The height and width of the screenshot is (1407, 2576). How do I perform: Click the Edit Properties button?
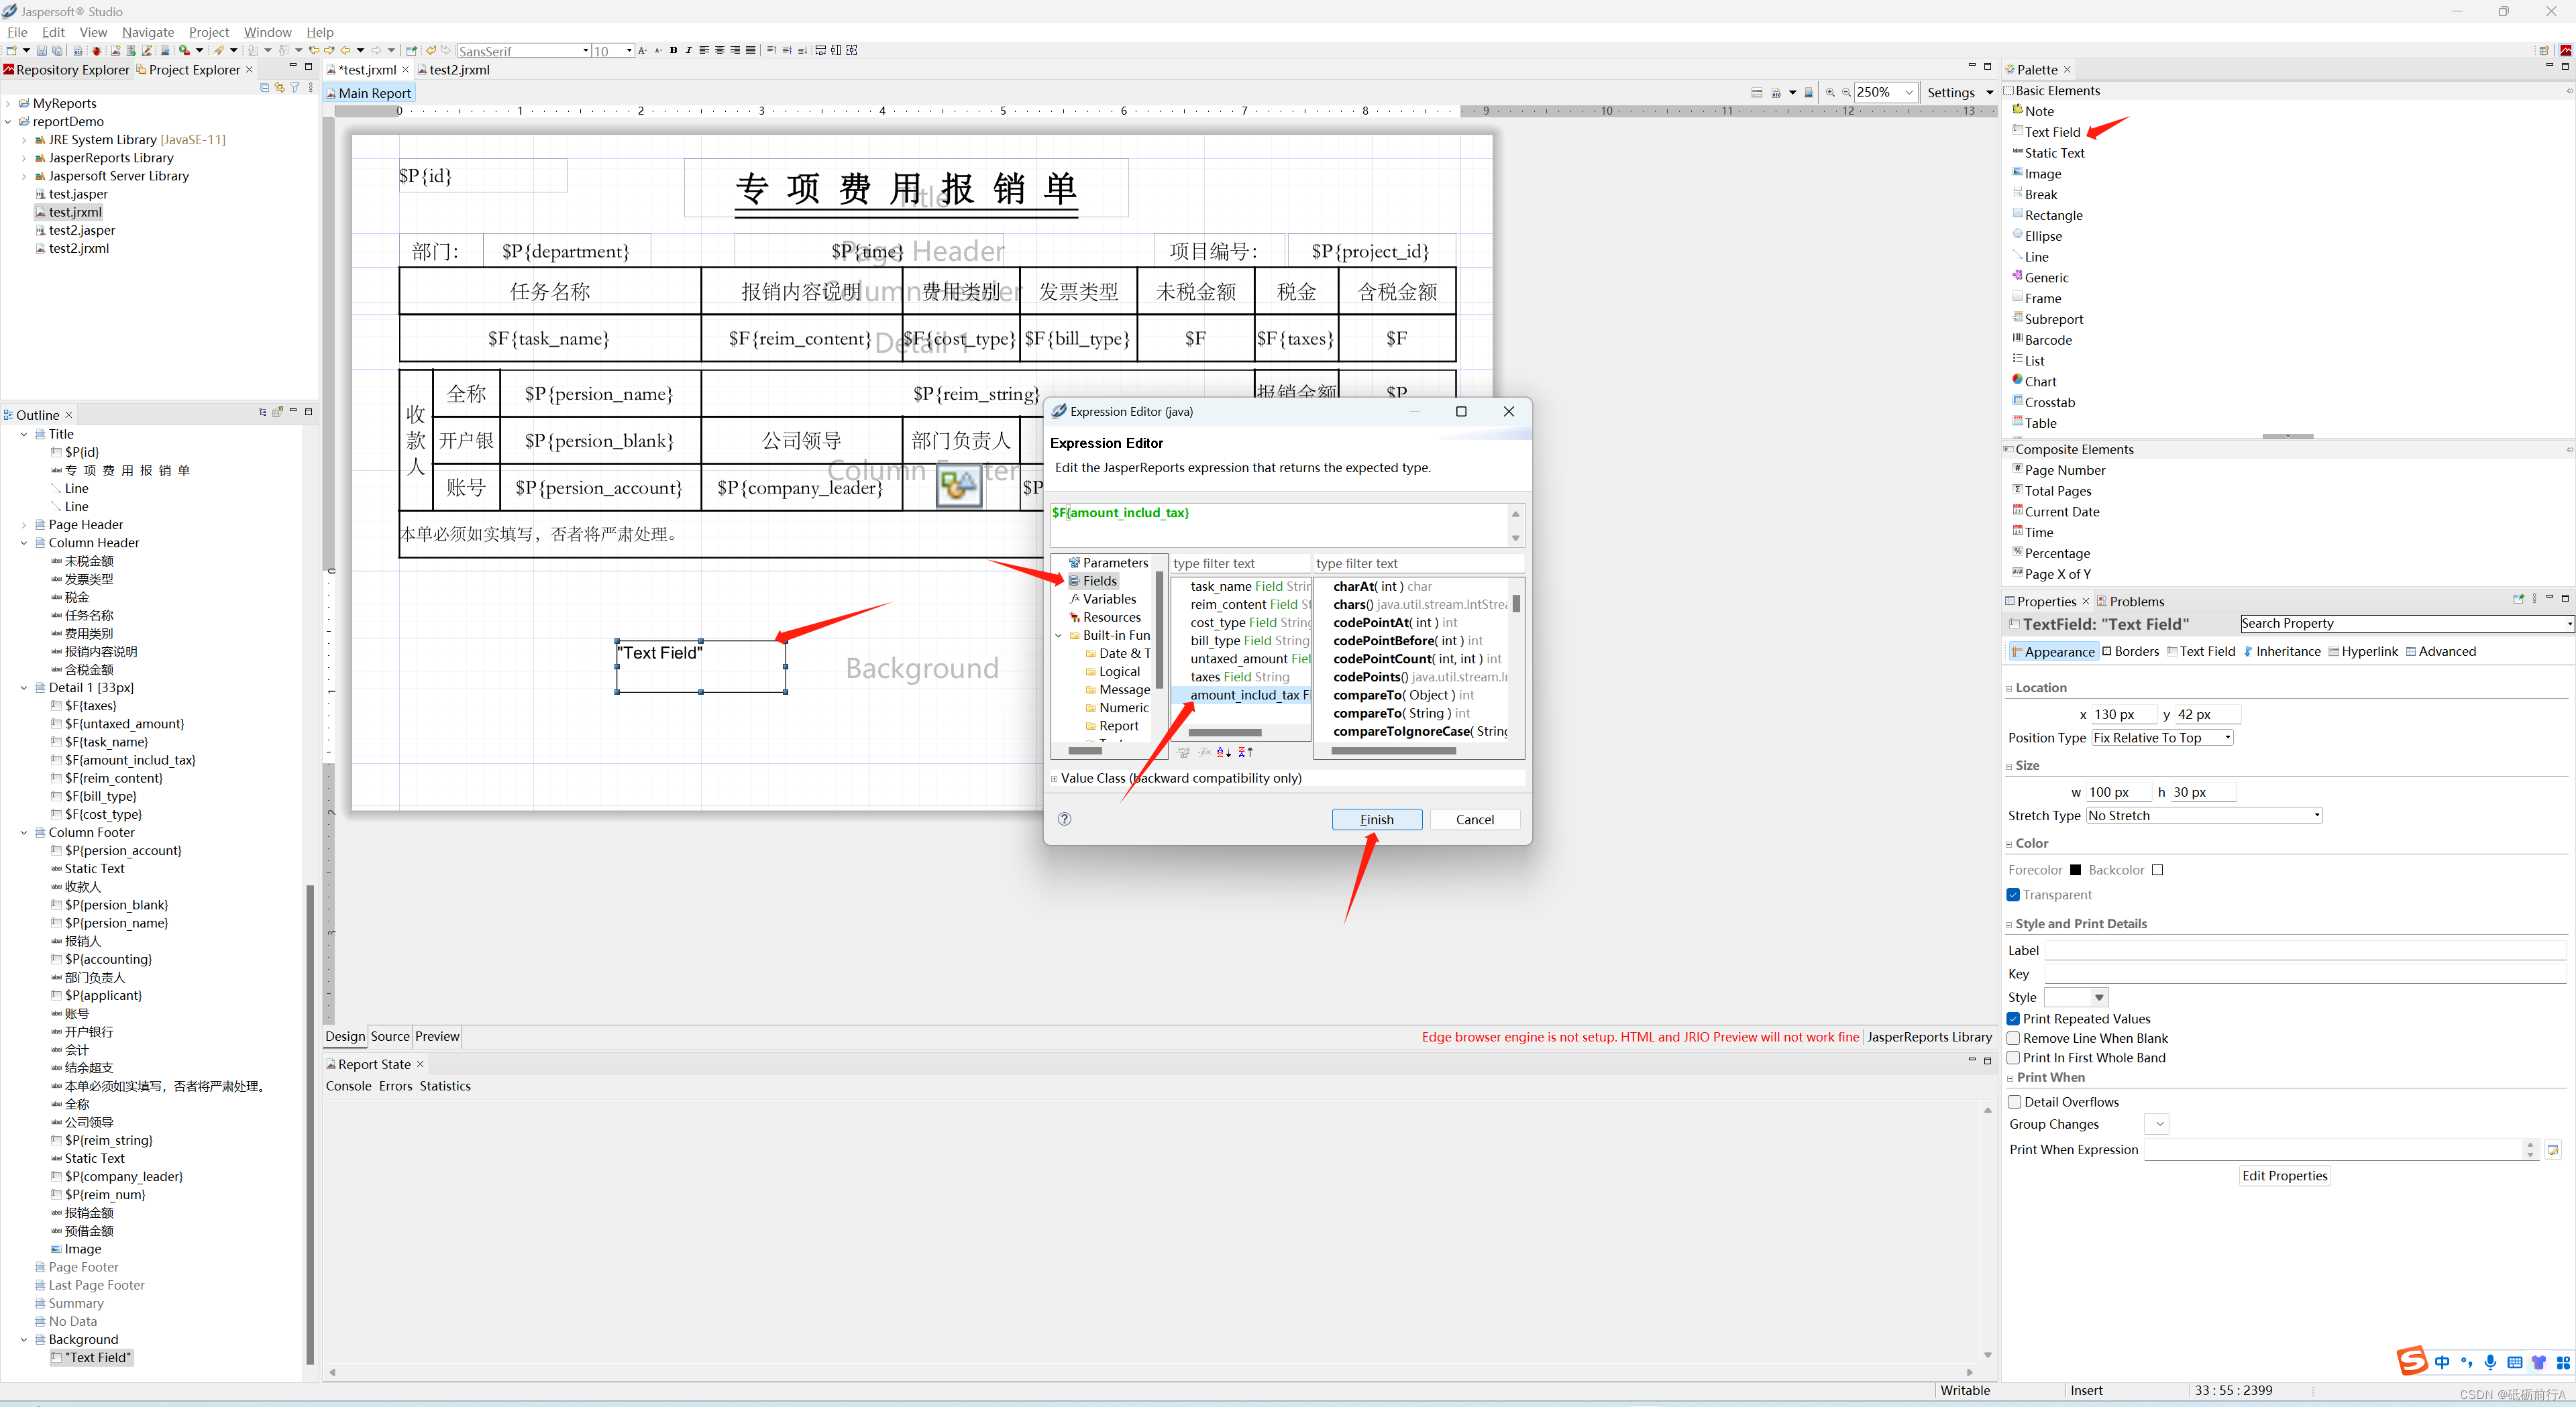(2284, 1176)
